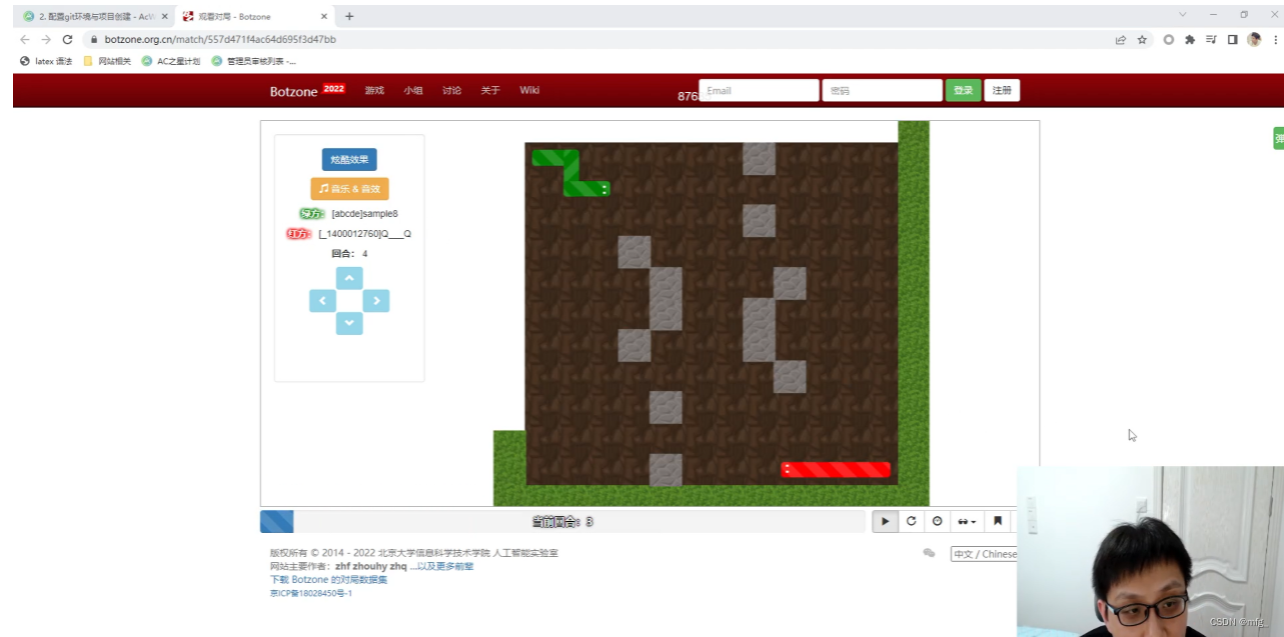Select green player [abcde]sample8 name
1284x637 pixels.
pyautogui.click(x=365, y=213)
